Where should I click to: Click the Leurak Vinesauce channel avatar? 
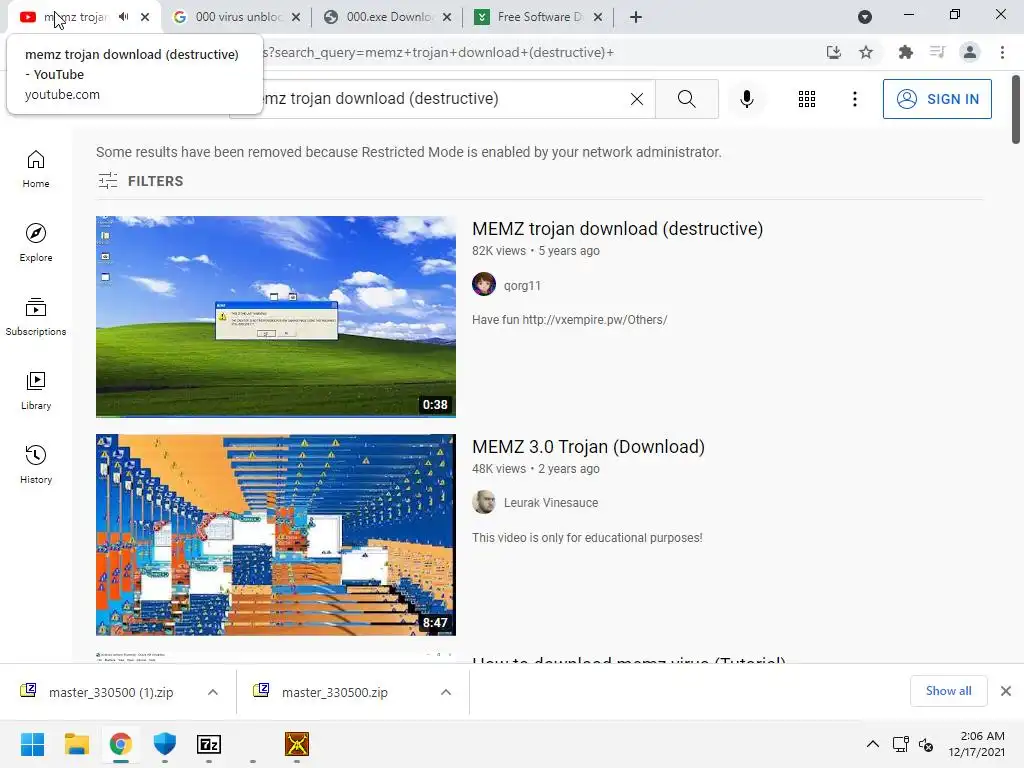tap(484, 502)
